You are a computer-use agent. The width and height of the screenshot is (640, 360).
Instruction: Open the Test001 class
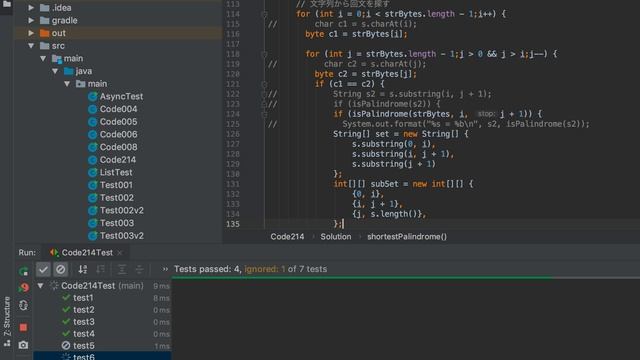tap(116, 185)
